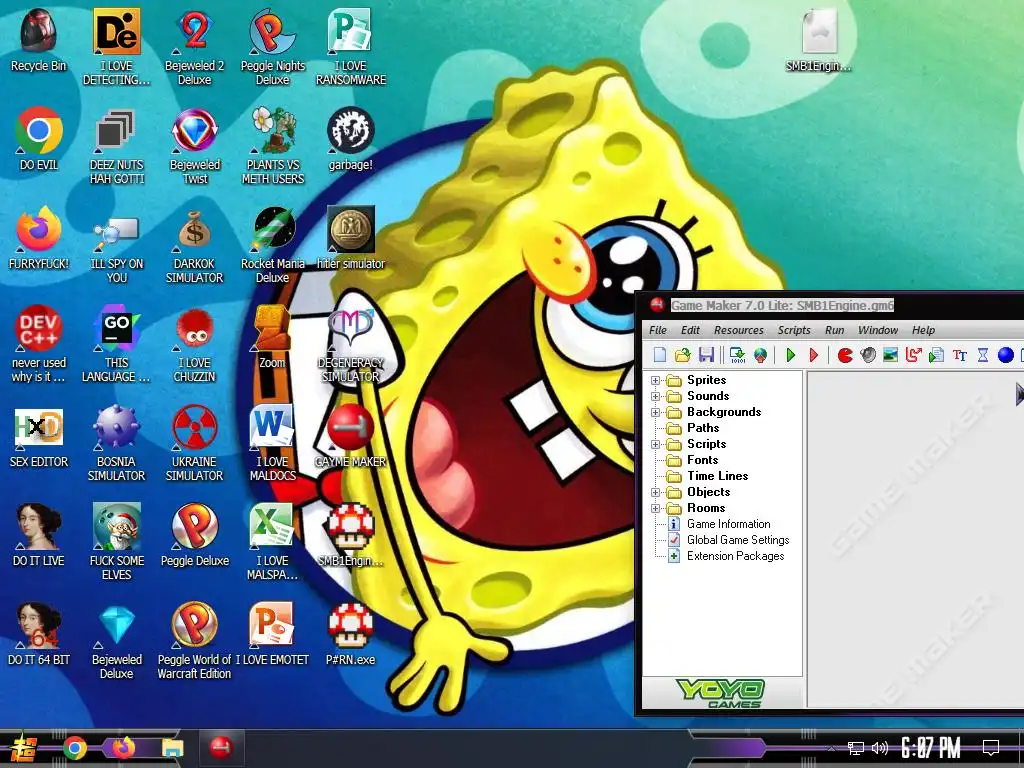
Task: Select SEX EDITOR HxD desktop icon
Action: (39, 436)
